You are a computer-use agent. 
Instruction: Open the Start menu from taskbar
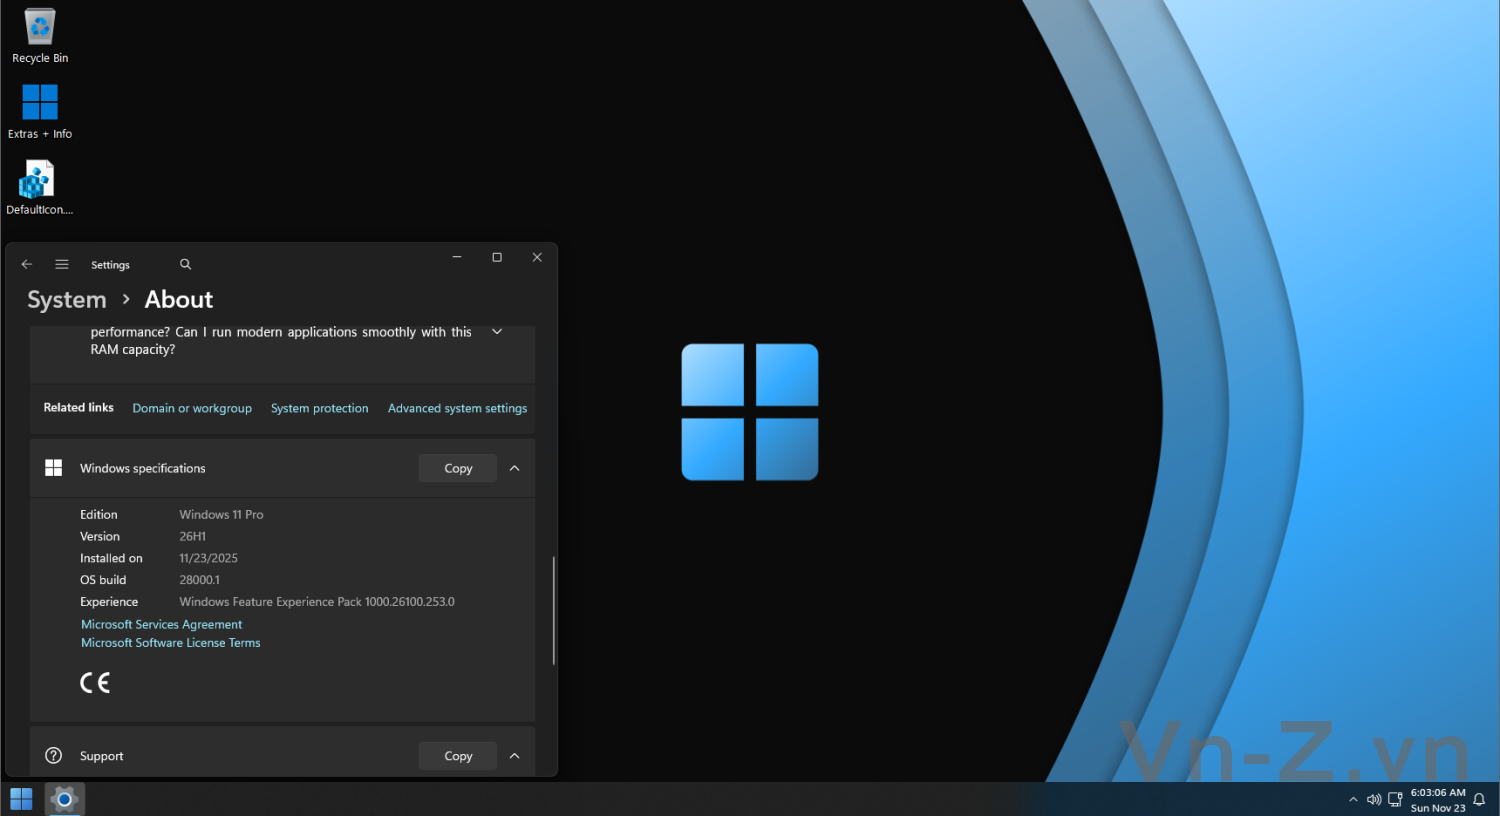(21, 799)
